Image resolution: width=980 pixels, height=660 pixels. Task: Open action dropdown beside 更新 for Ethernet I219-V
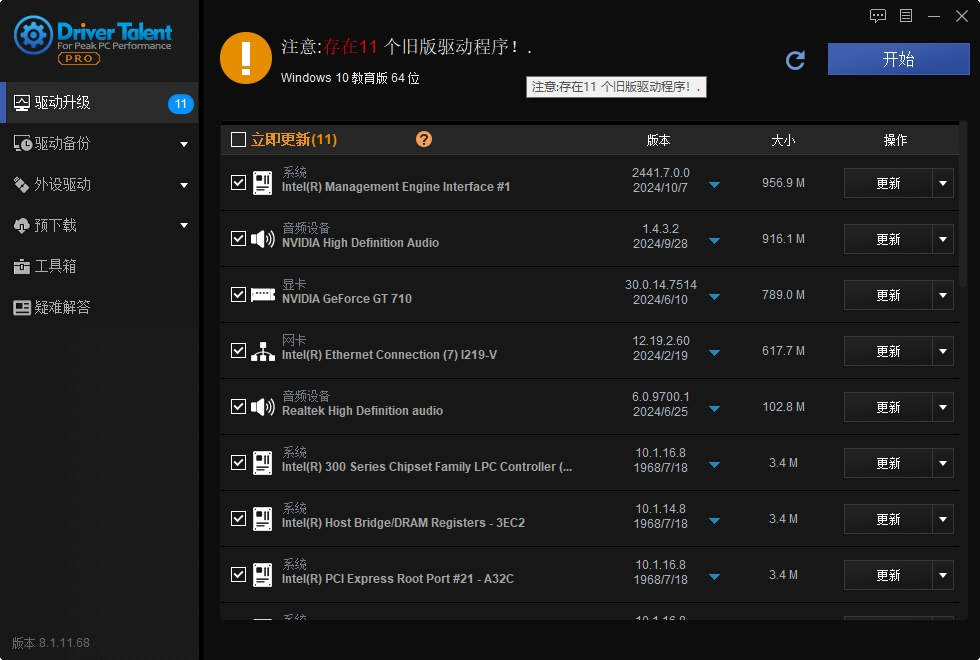pyautogui.click(x=942, y=351)
